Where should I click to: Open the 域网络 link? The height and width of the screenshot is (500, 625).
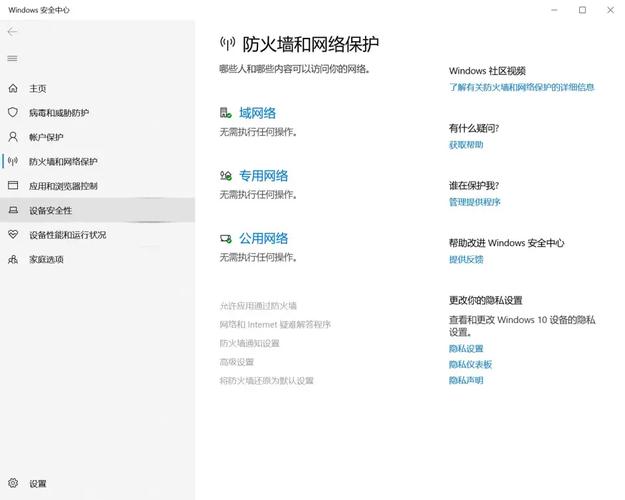pos(257,113)
